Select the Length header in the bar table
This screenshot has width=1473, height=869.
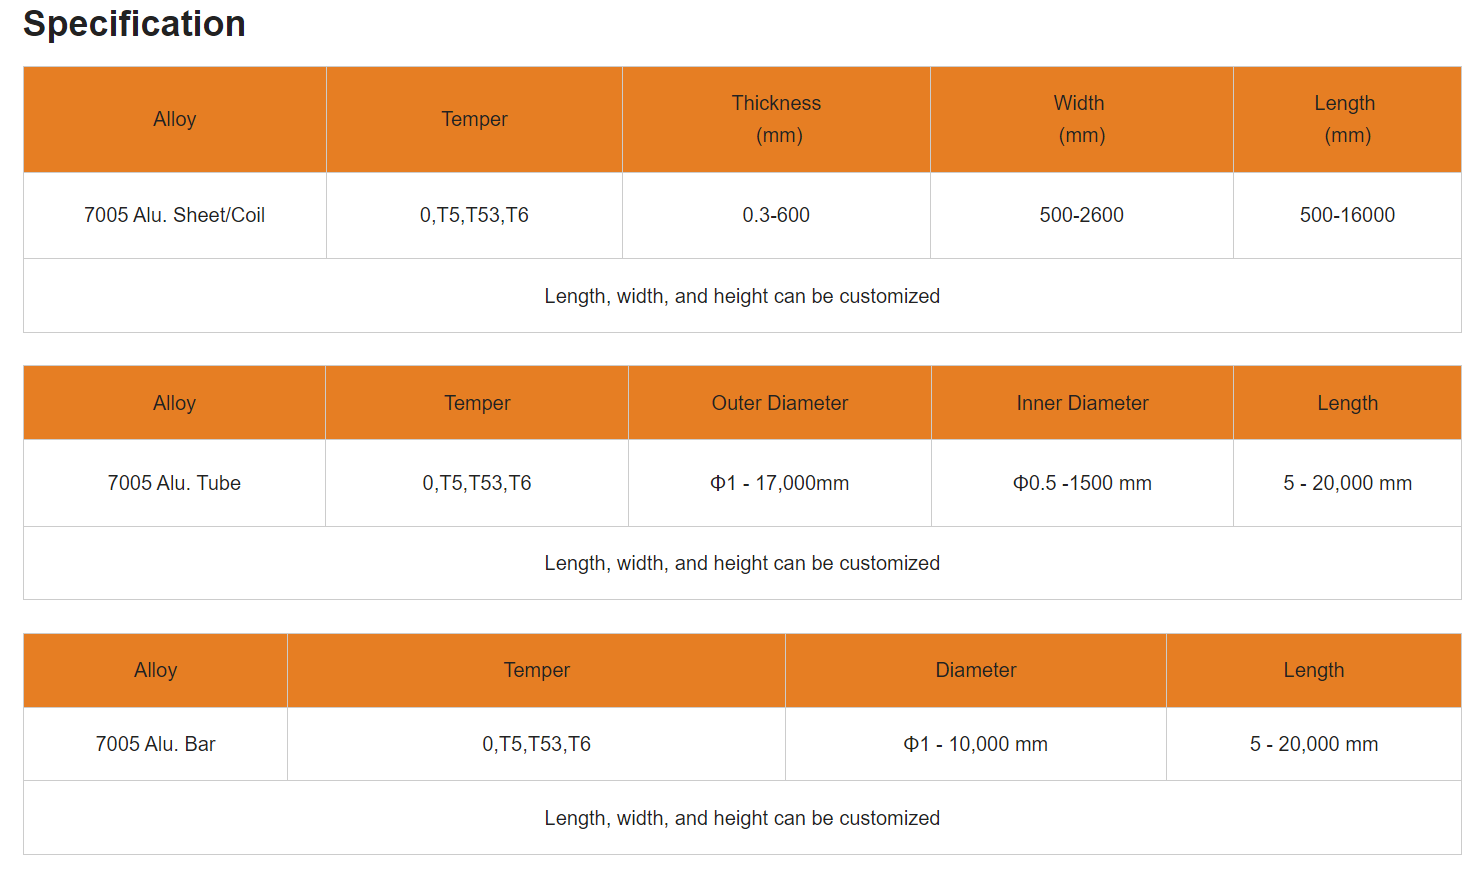1313,670
